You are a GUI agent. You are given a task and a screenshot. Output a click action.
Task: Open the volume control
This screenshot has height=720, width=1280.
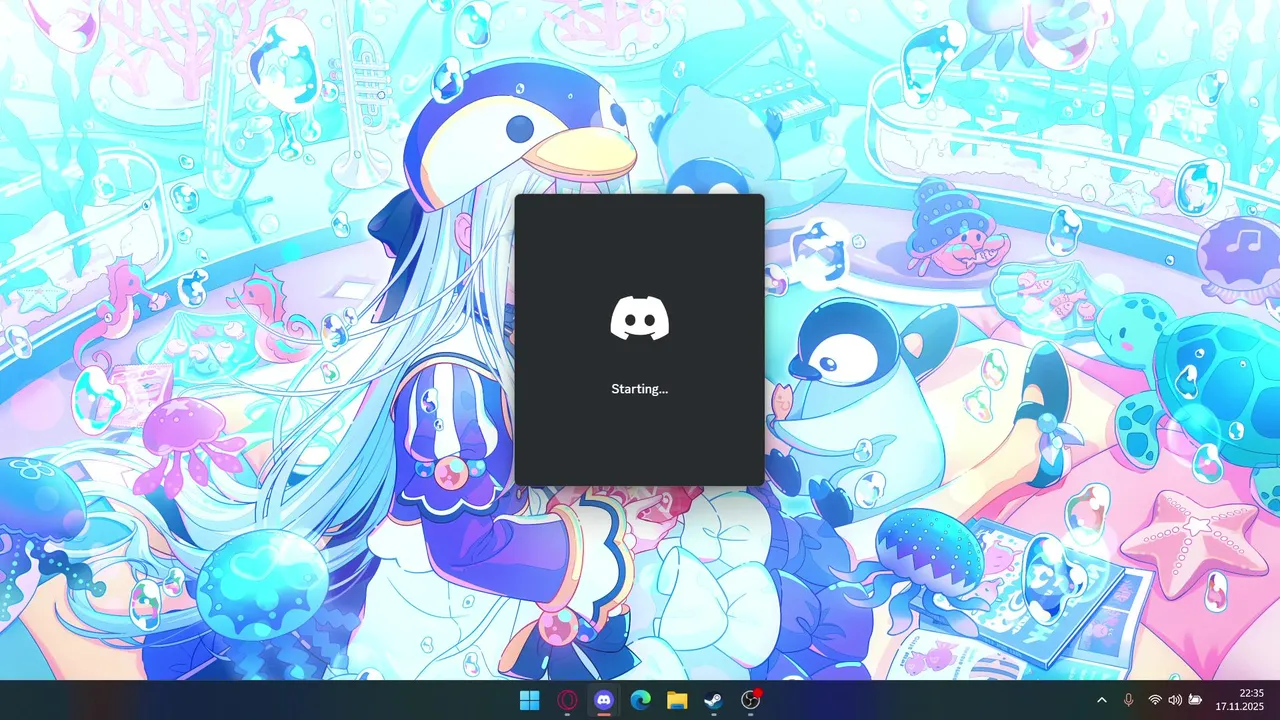pyautogui.click(x=1175, y=700)
